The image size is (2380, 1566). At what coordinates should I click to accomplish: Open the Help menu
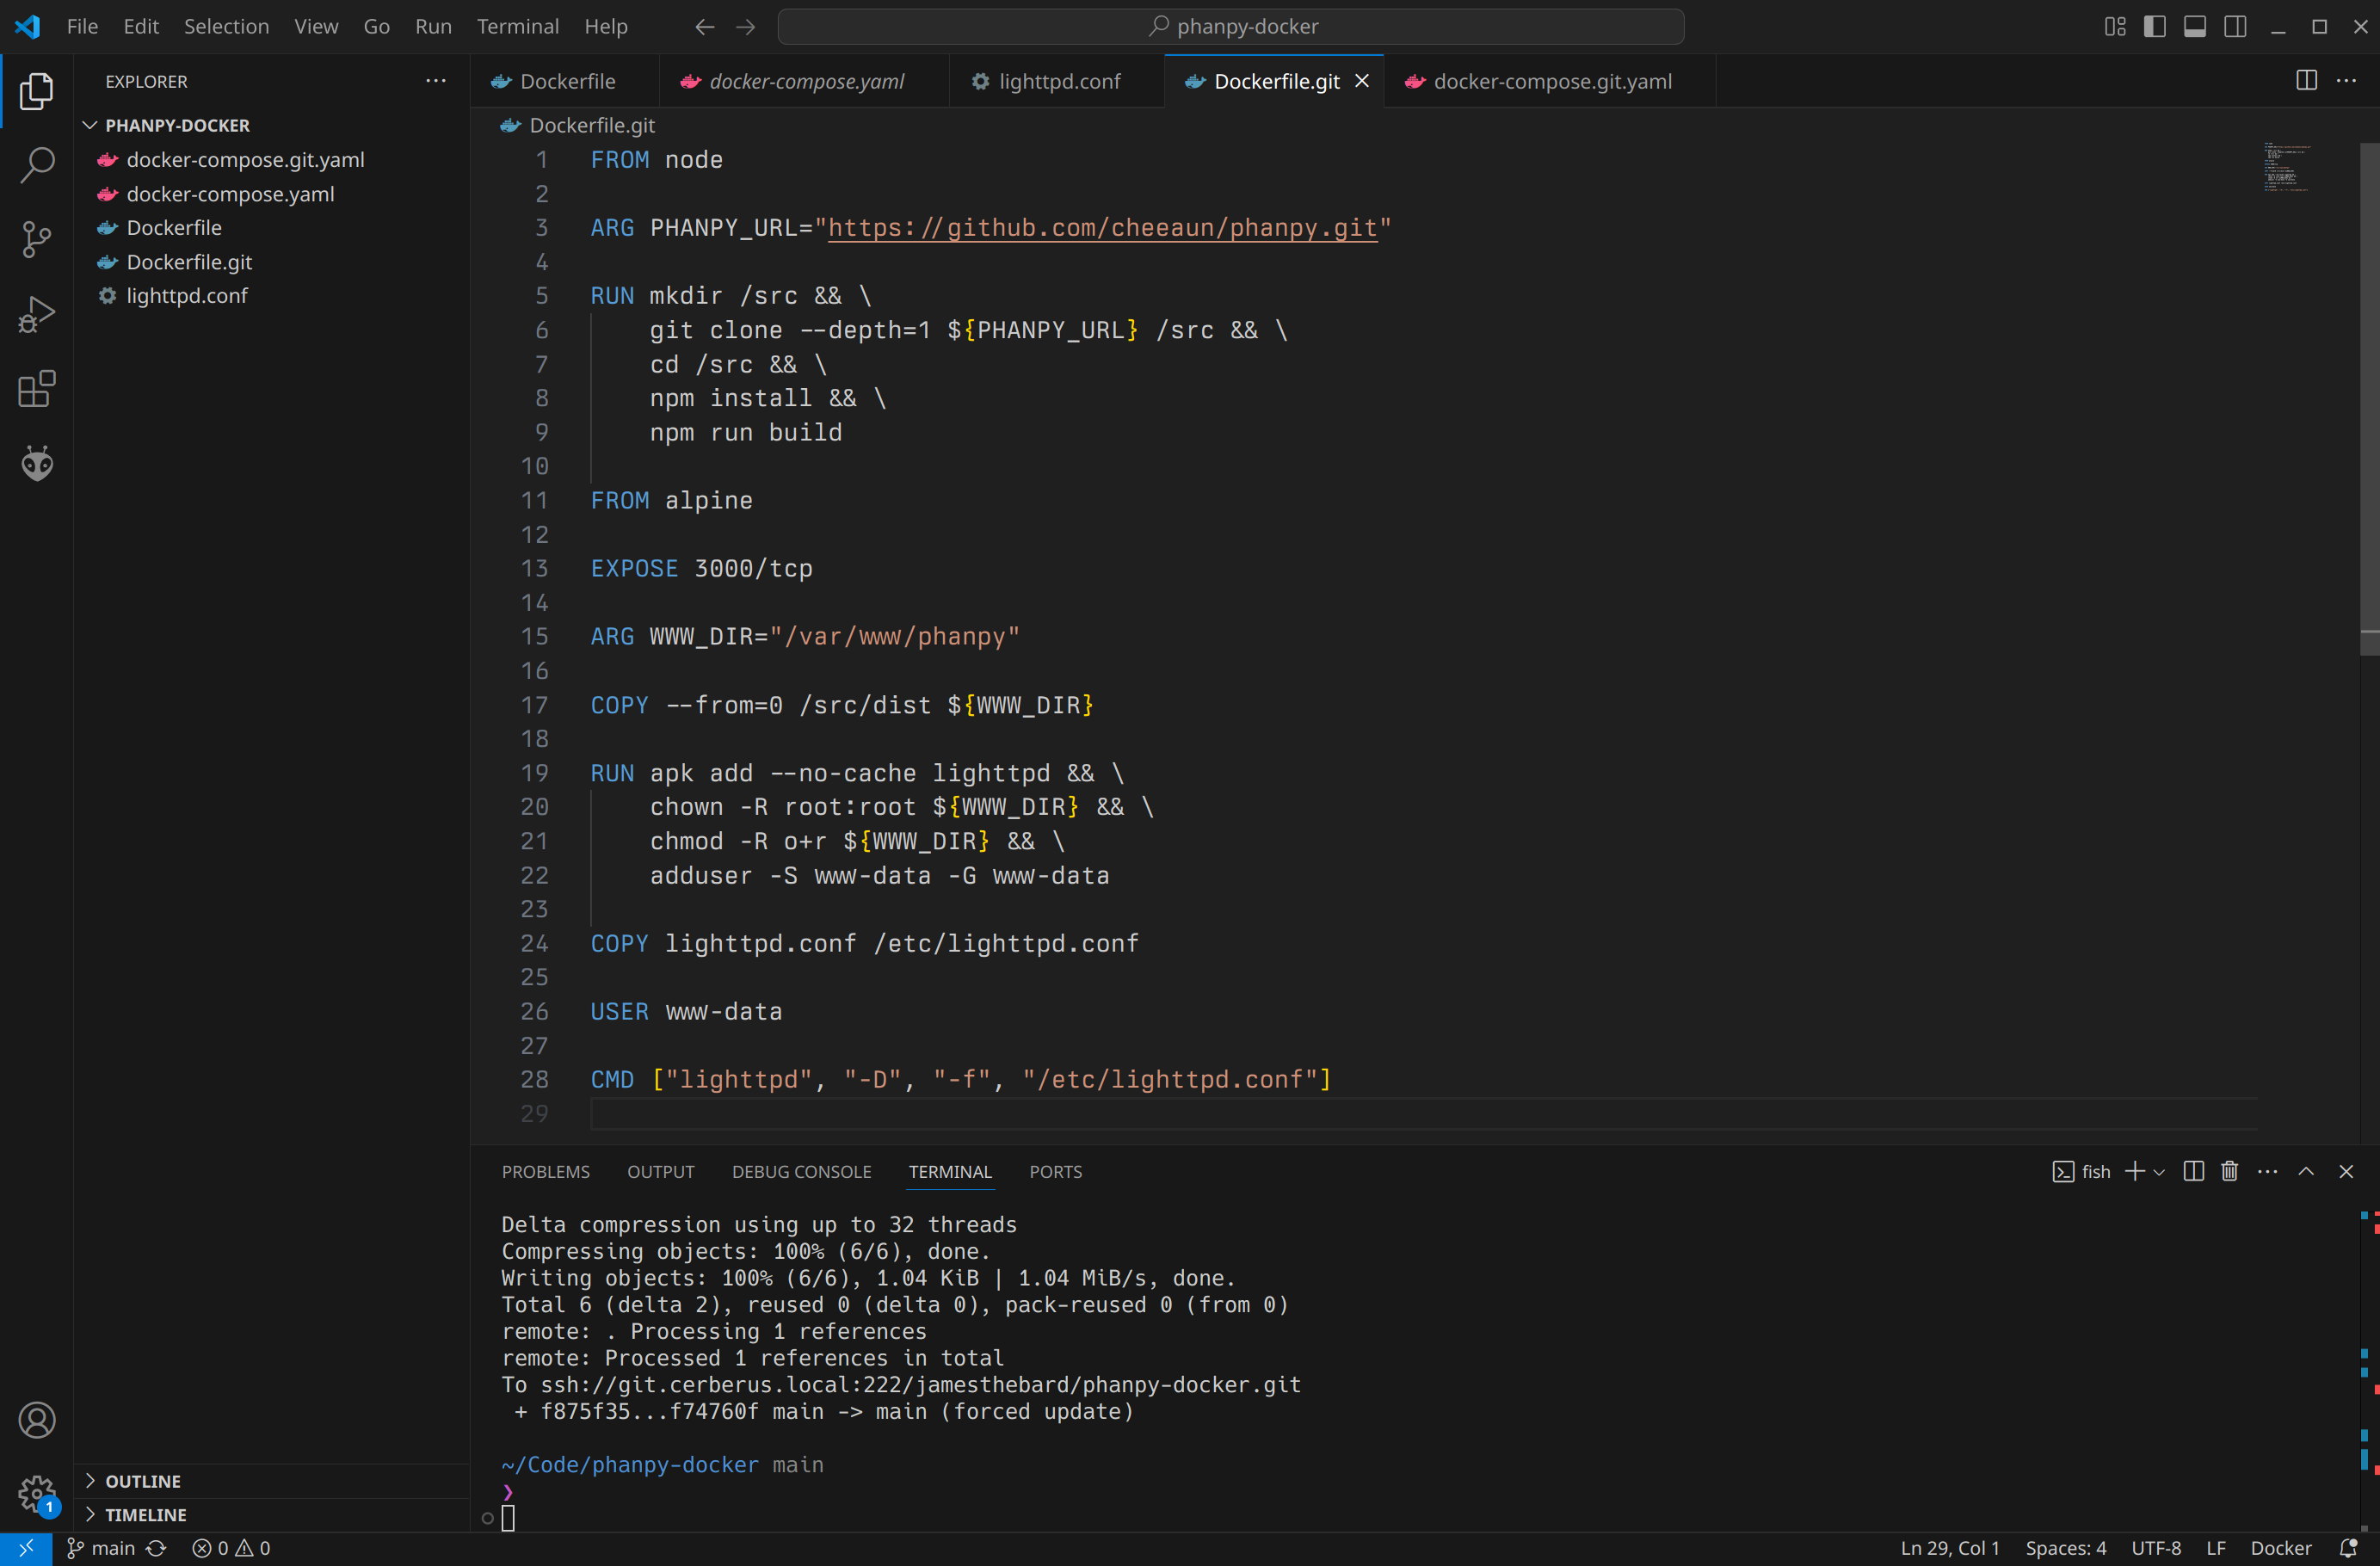(x=606, y=27)
